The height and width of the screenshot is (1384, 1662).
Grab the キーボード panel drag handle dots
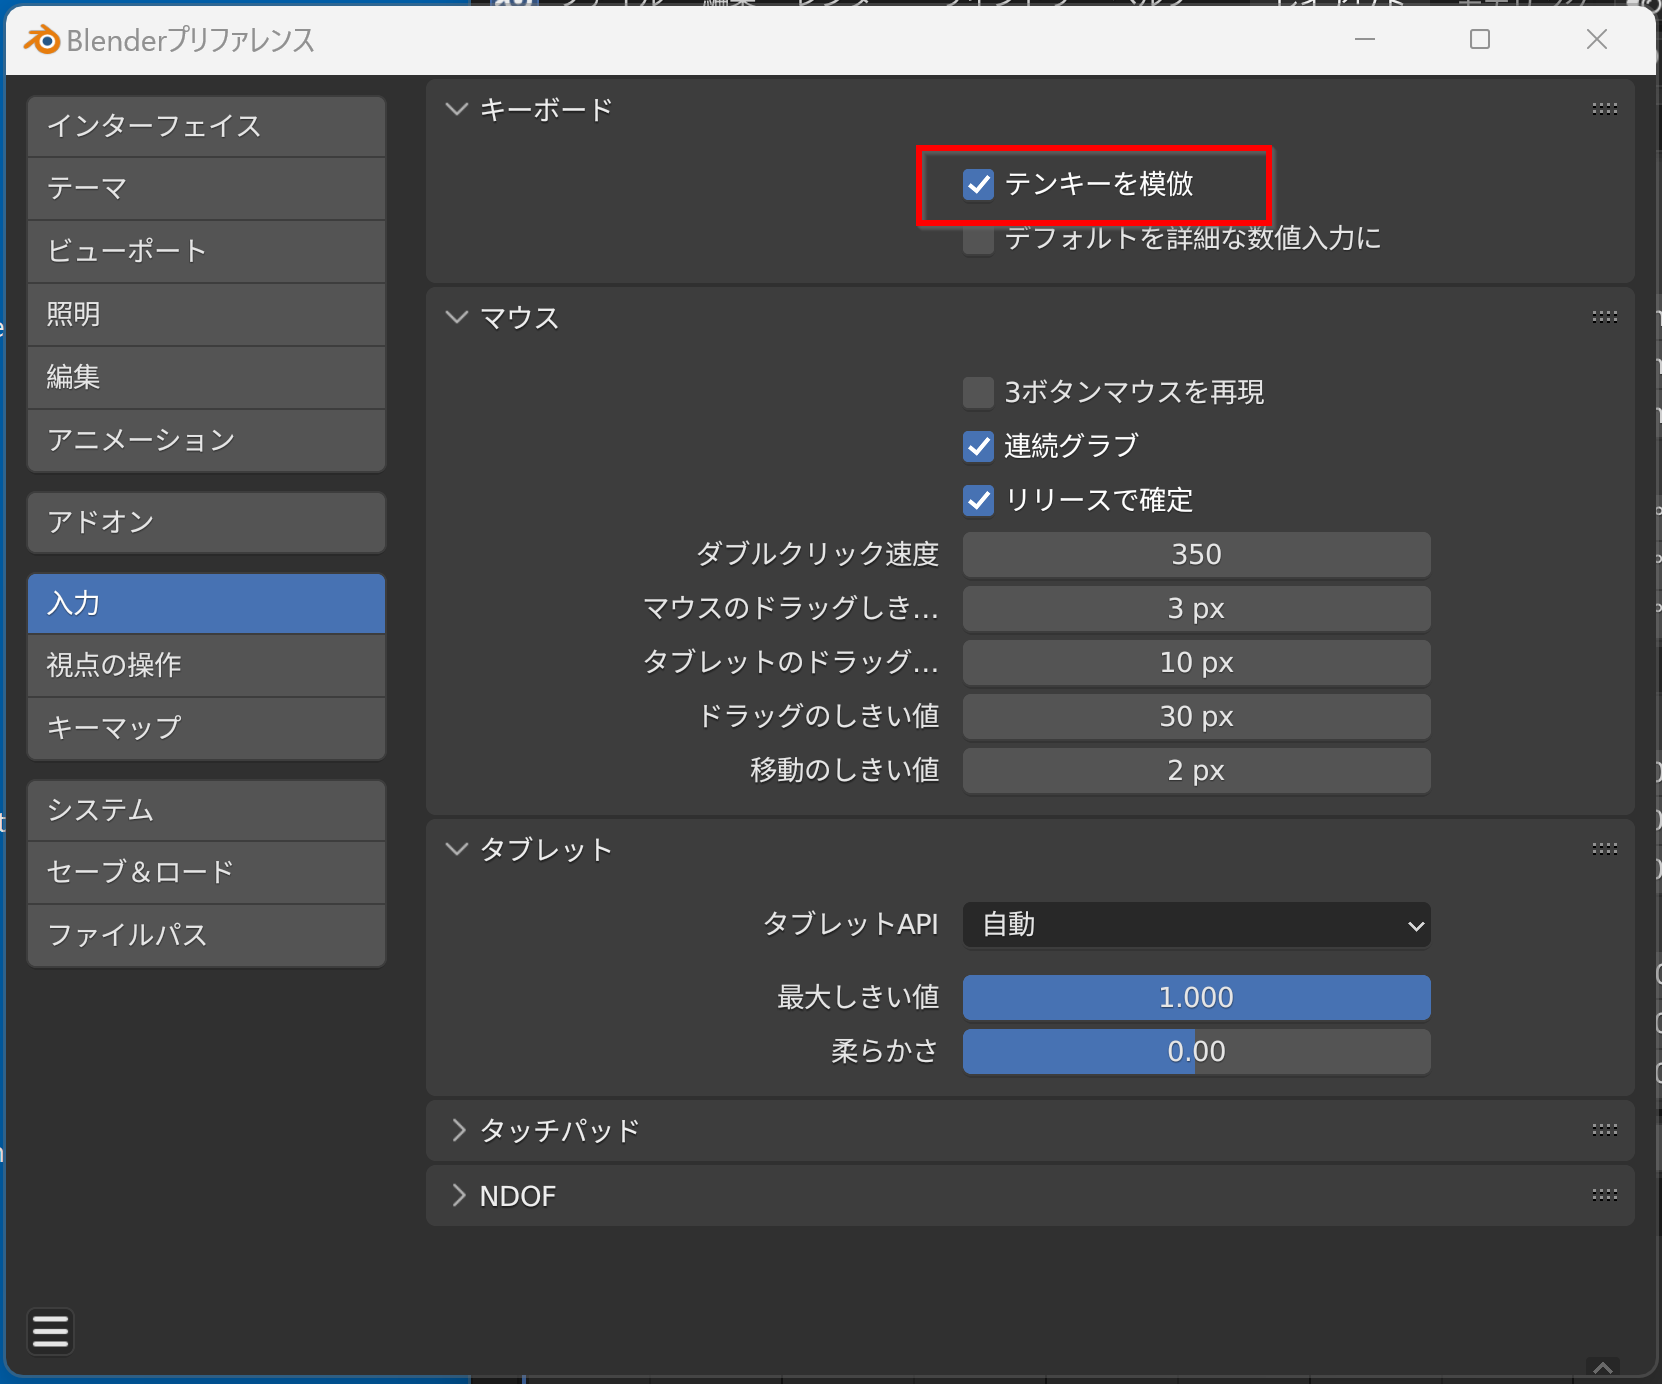click(x=1605, y=109)
